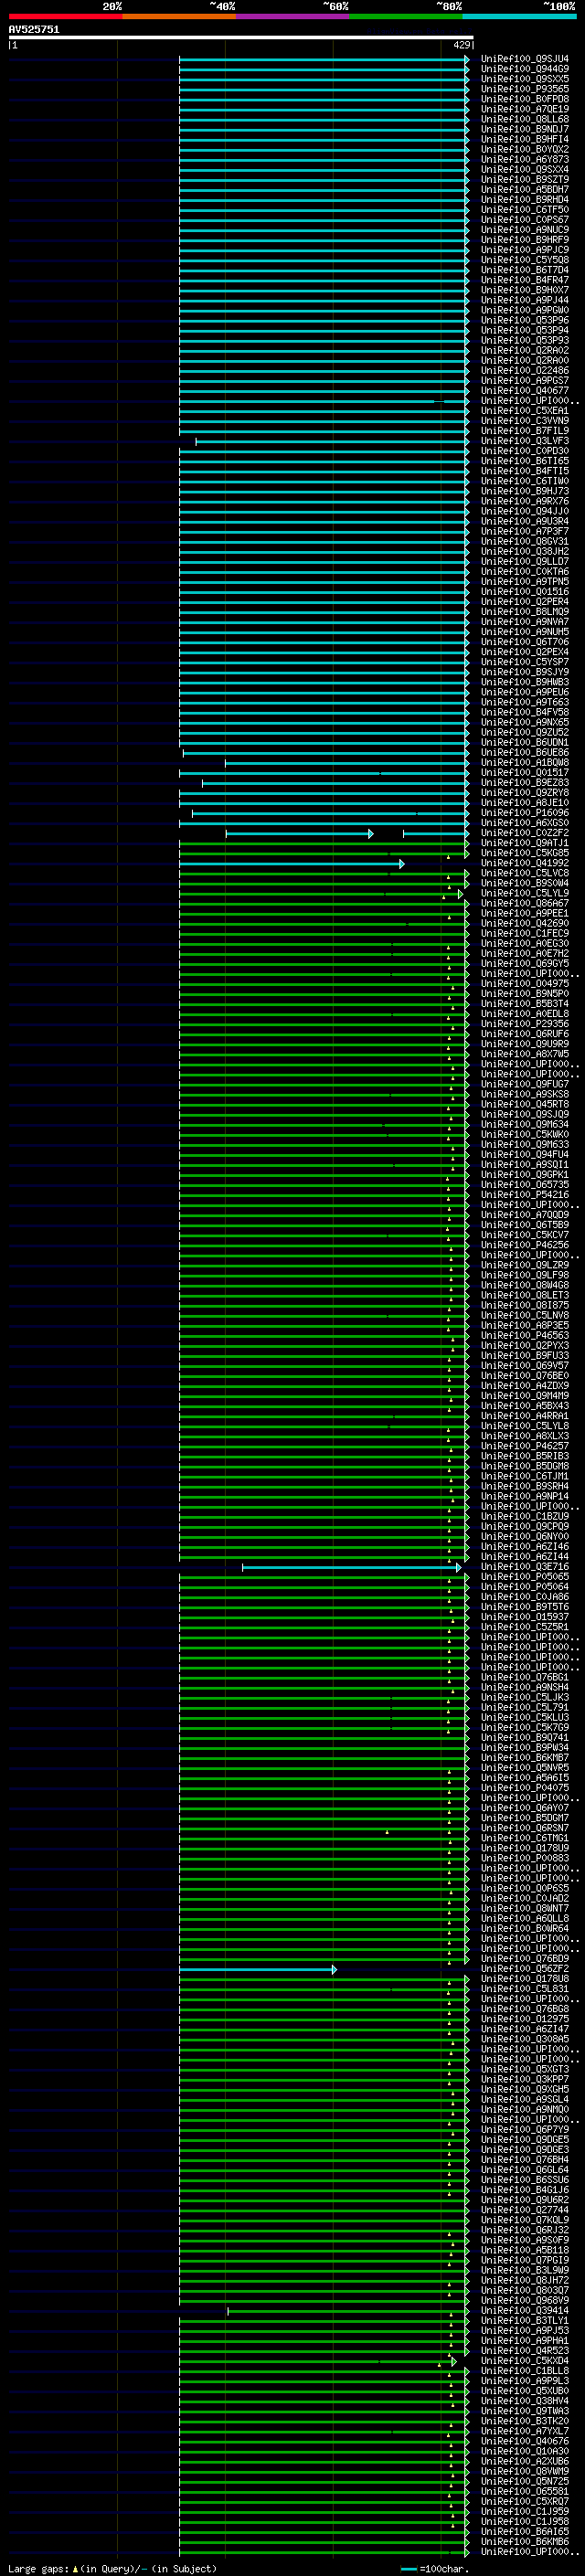
Task: Select label UniRef100_Q53P96
Action: pos(524,320)
